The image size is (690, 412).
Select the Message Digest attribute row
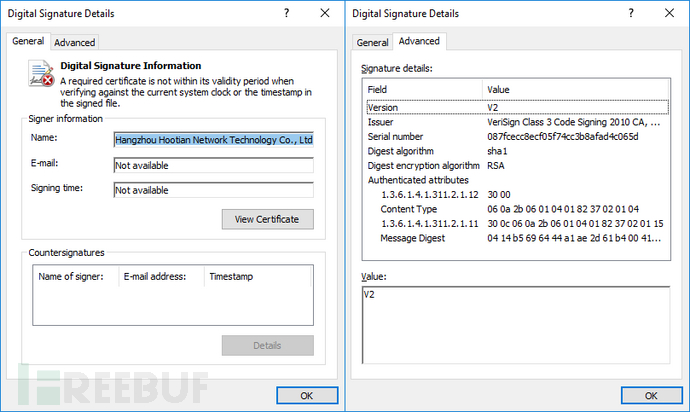515,239
